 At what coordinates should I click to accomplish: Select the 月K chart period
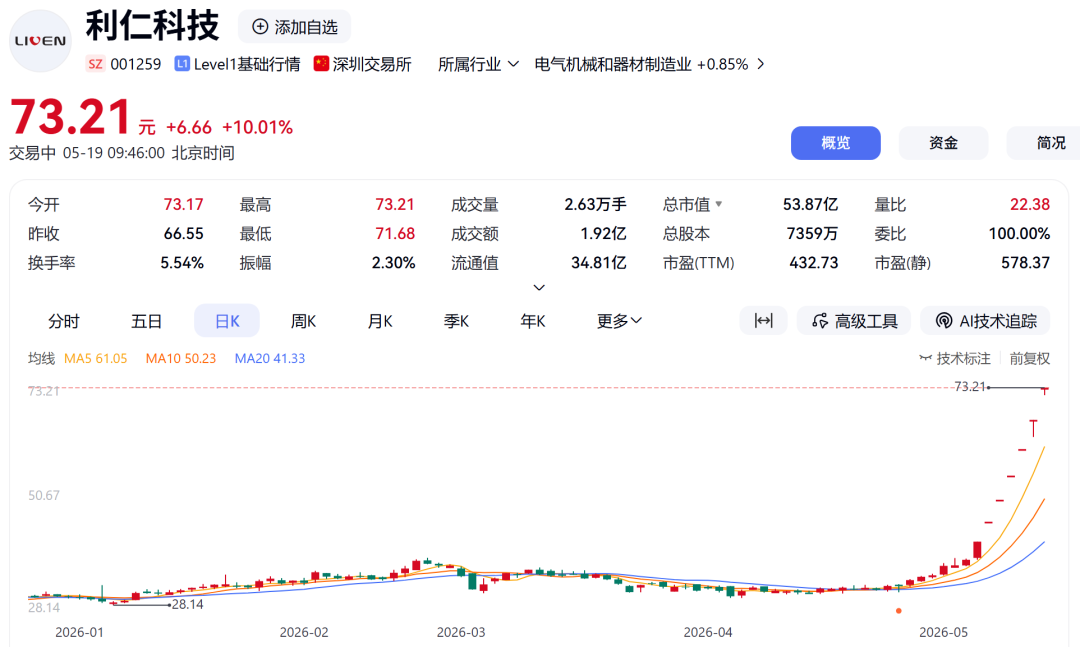380,321
